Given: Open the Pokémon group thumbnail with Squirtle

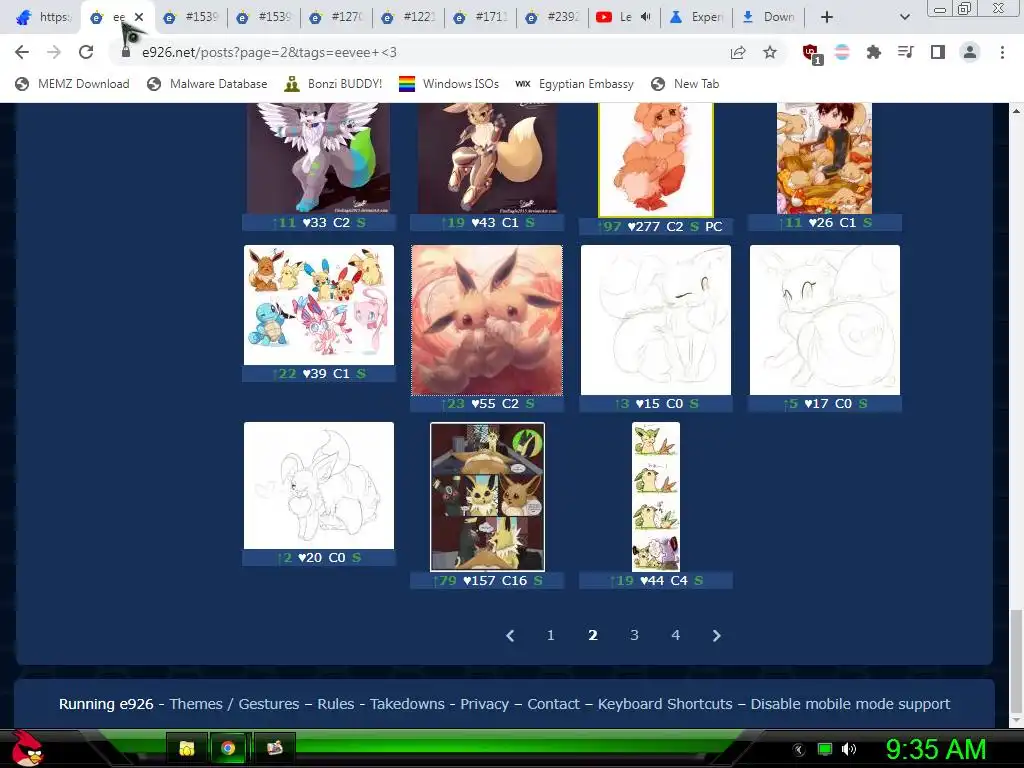Looking at the screenshot, I should [319, 305].
